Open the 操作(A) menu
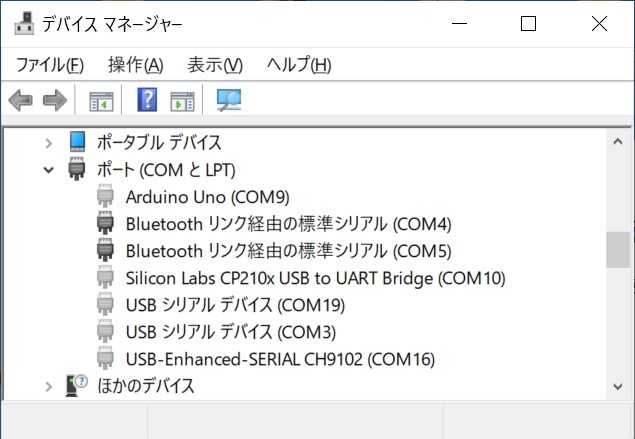The image size is (635, 439). click(x=136, y=65)
